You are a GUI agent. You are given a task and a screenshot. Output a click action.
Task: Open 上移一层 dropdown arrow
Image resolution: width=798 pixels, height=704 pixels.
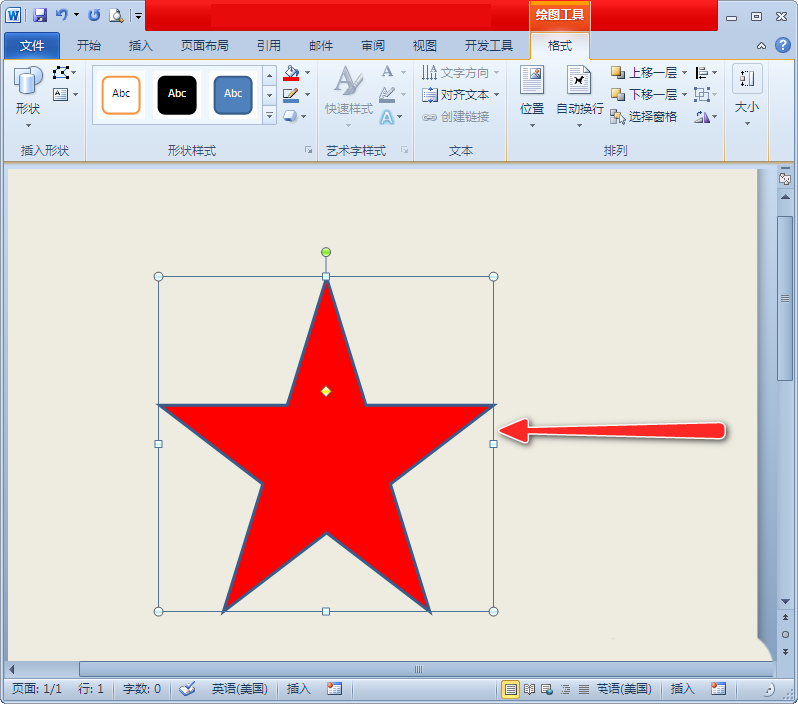click(684, 73)
